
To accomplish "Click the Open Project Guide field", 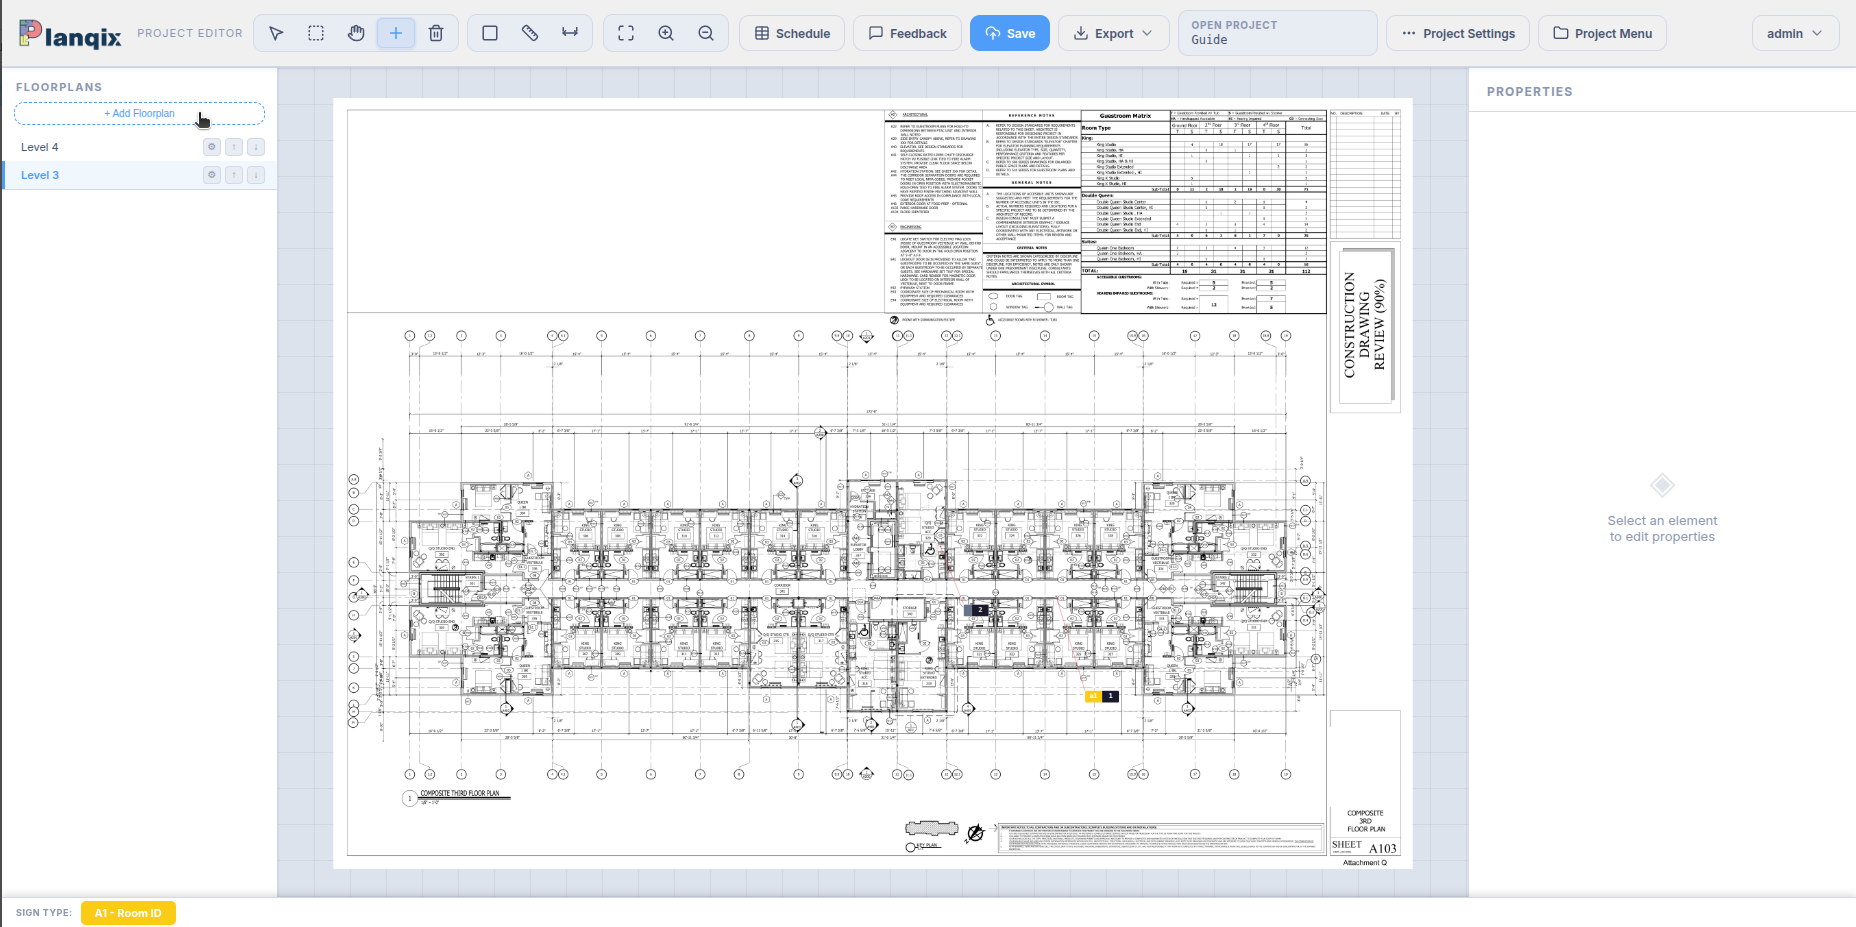I will coord(1278,33).
